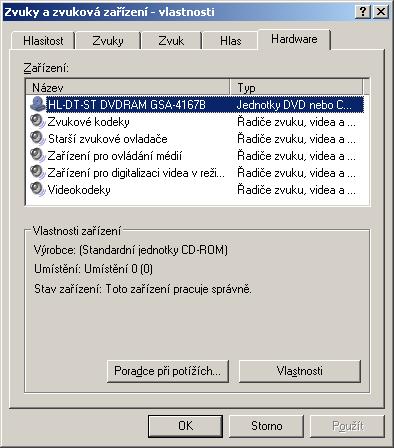The width and height of the screenshot is (394, 448).
Task: Click the speaker icon next to Videokodeky
Action: click(37, 189)
